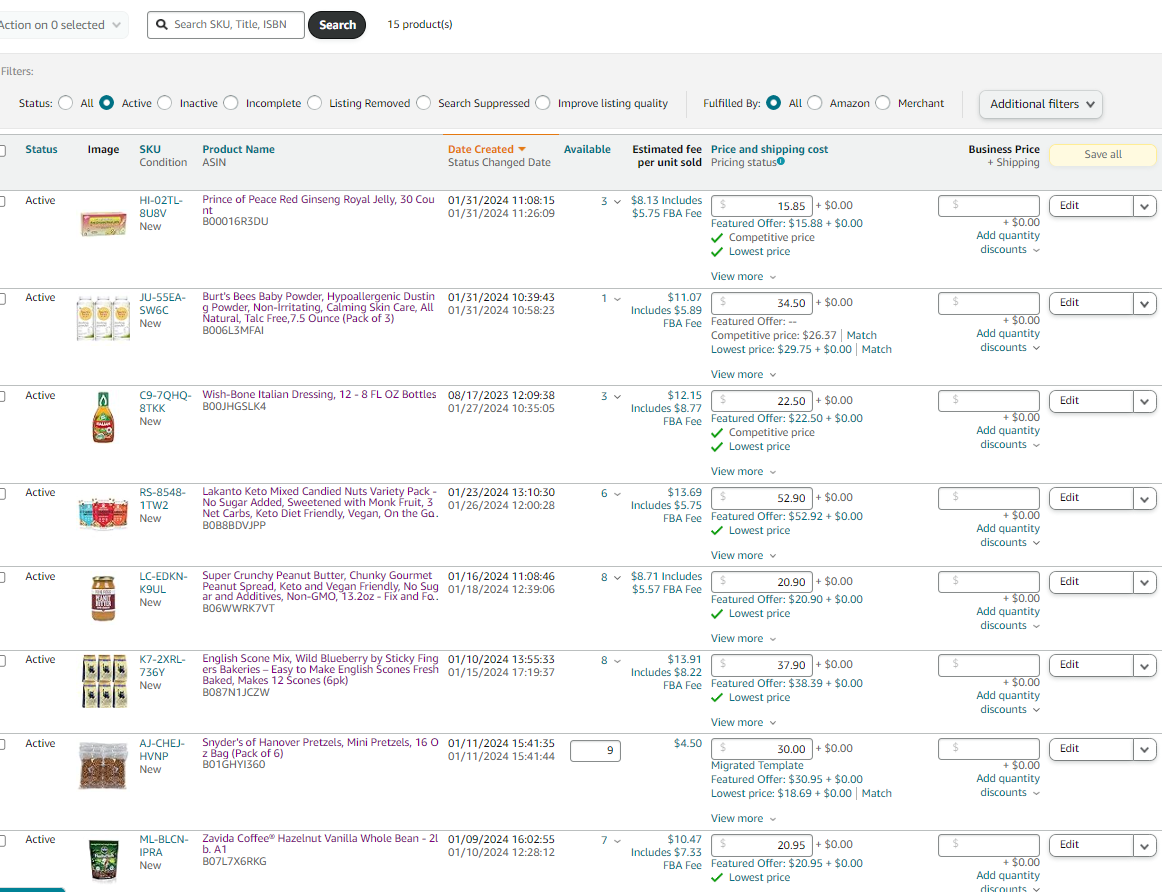
Task: Click price field showing 52.90
Action: click(762, 498)
